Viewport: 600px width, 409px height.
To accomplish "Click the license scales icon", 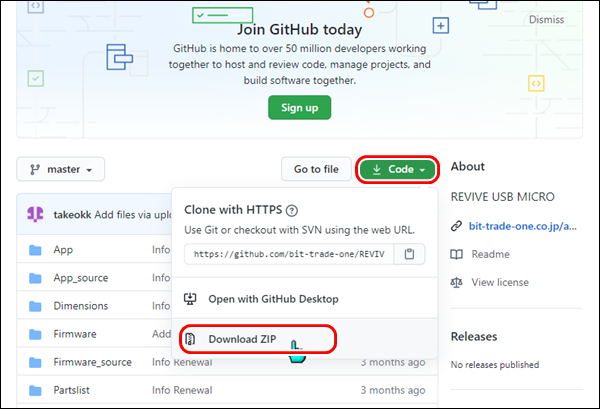I will click(457, 282).
